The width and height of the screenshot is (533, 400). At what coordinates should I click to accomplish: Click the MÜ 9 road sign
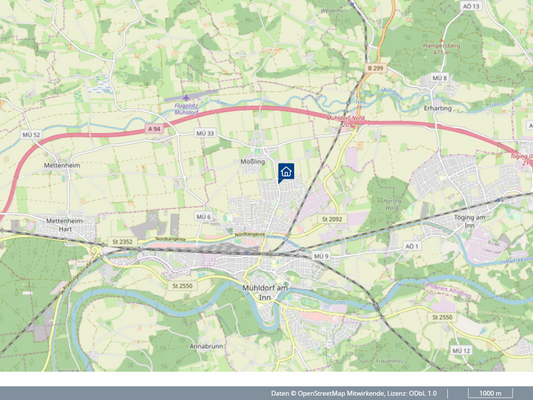(321, 256)
